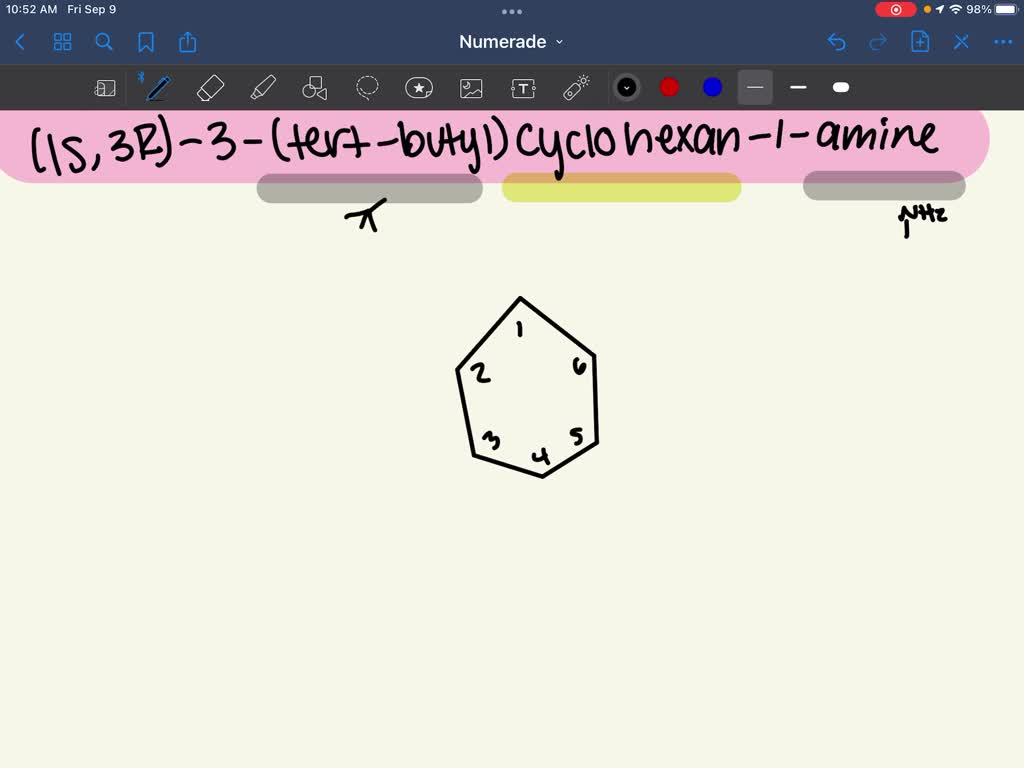
Task: Expand the black color options chevron
Action: click(x=627, y=88)
